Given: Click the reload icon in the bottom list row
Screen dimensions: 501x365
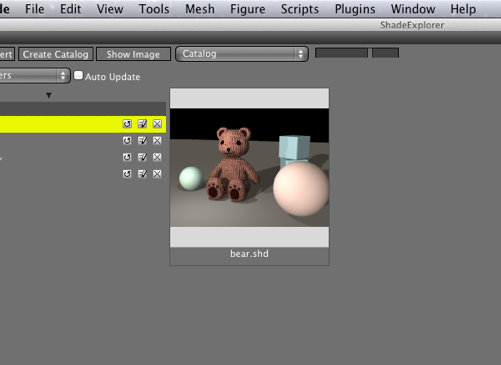Looking at the screenshot, I should pos(127,174).
